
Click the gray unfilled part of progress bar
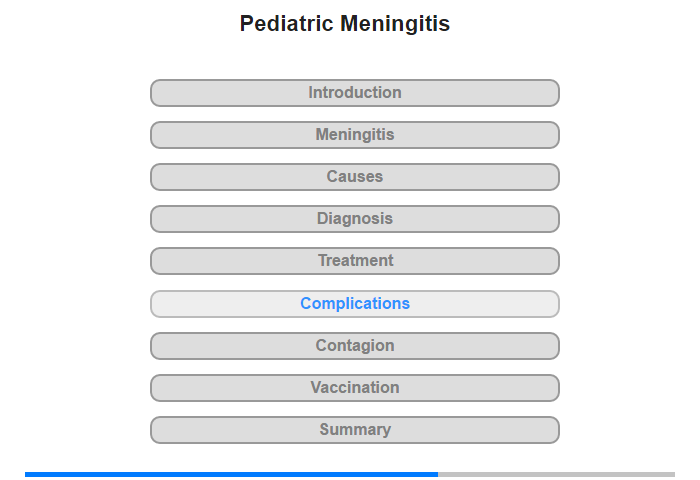[x=556, y=474]
